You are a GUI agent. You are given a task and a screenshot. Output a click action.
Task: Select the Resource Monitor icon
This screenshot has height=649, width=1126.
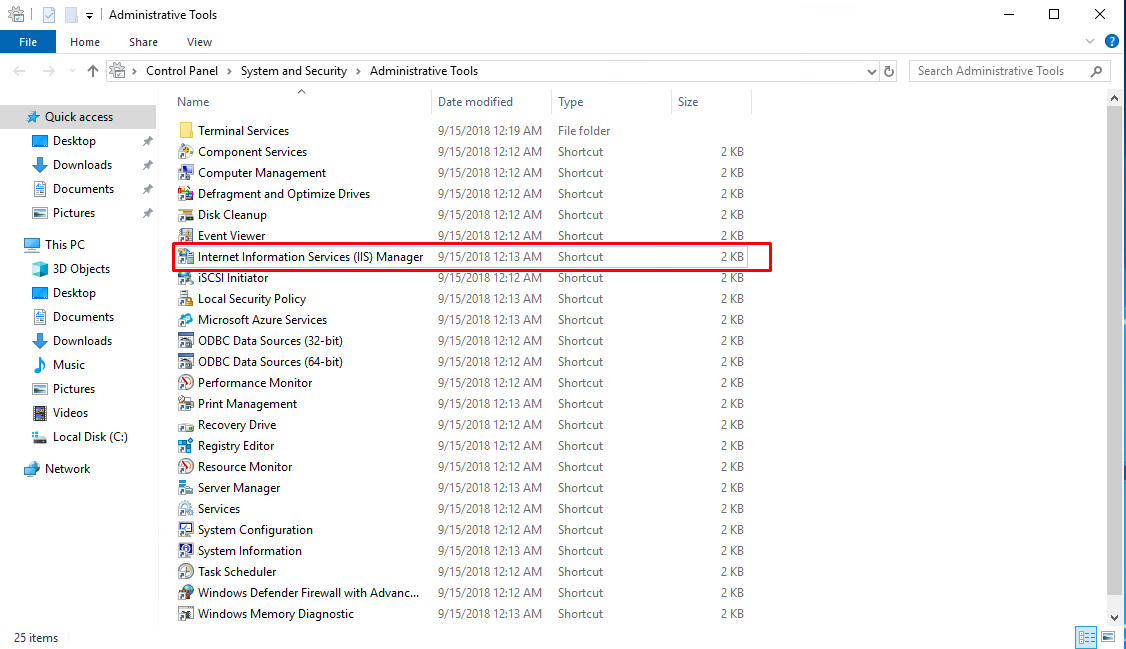pos(185,467)
